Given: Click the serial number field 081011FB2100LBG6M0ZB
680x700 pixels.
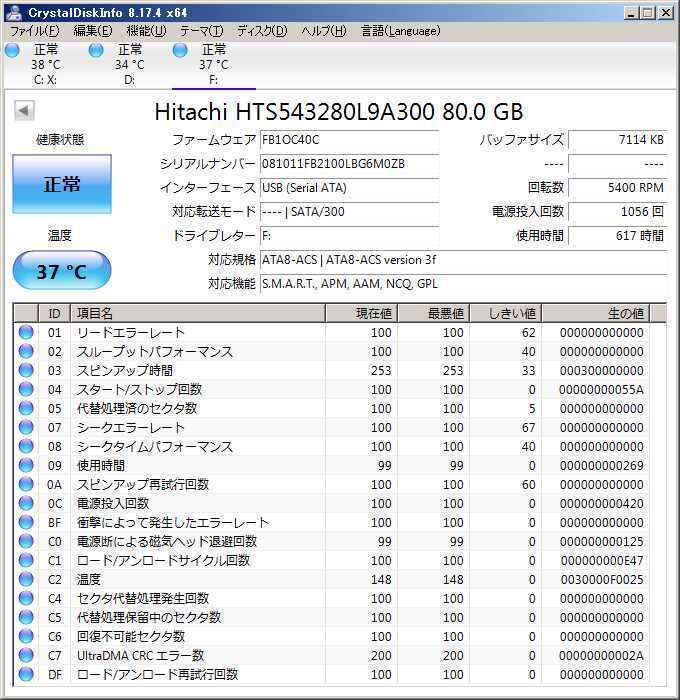Looking at the screenshot, I should pos(350,164).
